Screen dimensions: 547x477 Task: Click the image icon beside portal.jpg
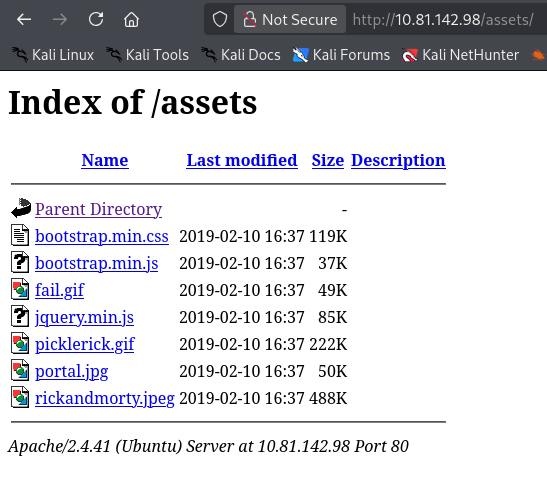(20, 370)
